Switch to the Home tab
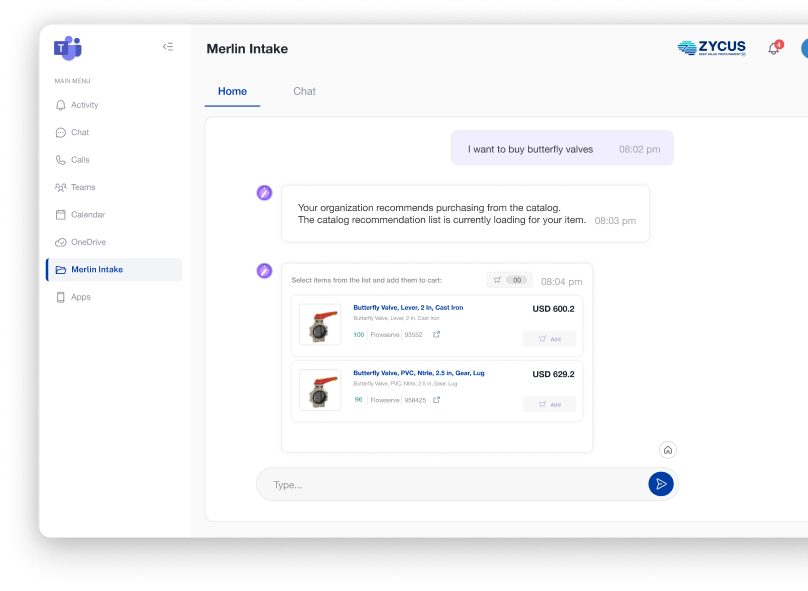This screenshot has height=591, width=808. click(x=232, y=91)
